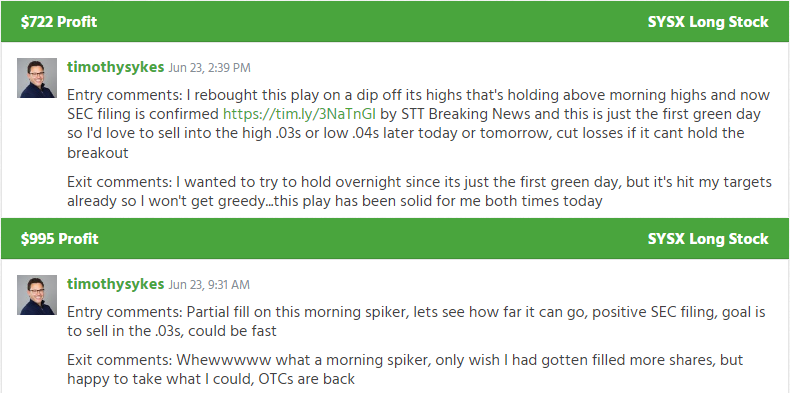Click the $722 Profit header label
Viewport: 790px width, 393px height.
click(x=59, y=22)
